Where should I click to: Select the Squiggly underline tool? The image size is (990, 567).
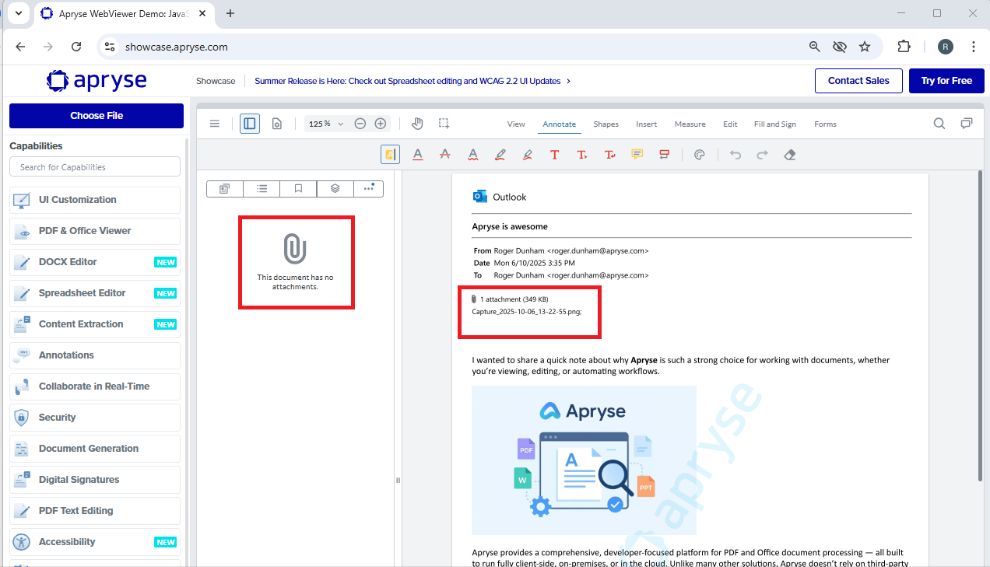(473, 155)
